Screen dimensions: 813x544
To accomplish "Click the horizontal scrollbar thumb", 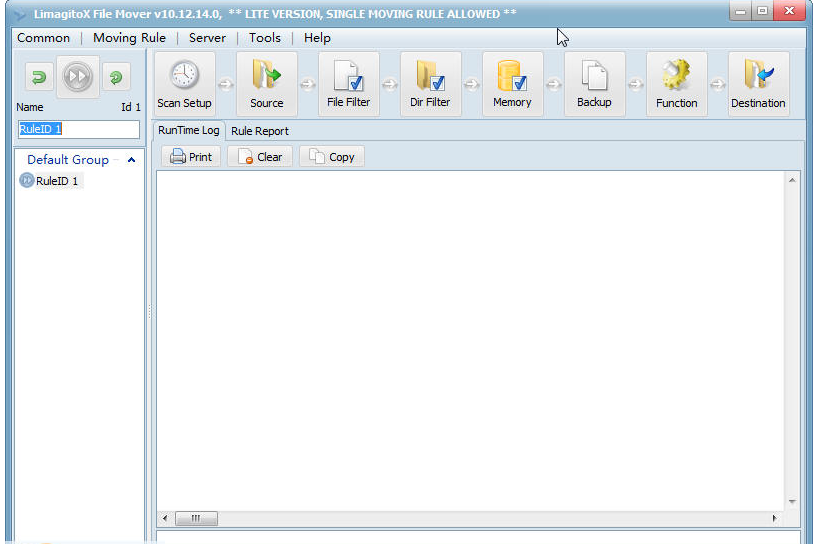I will click(196, 518).
